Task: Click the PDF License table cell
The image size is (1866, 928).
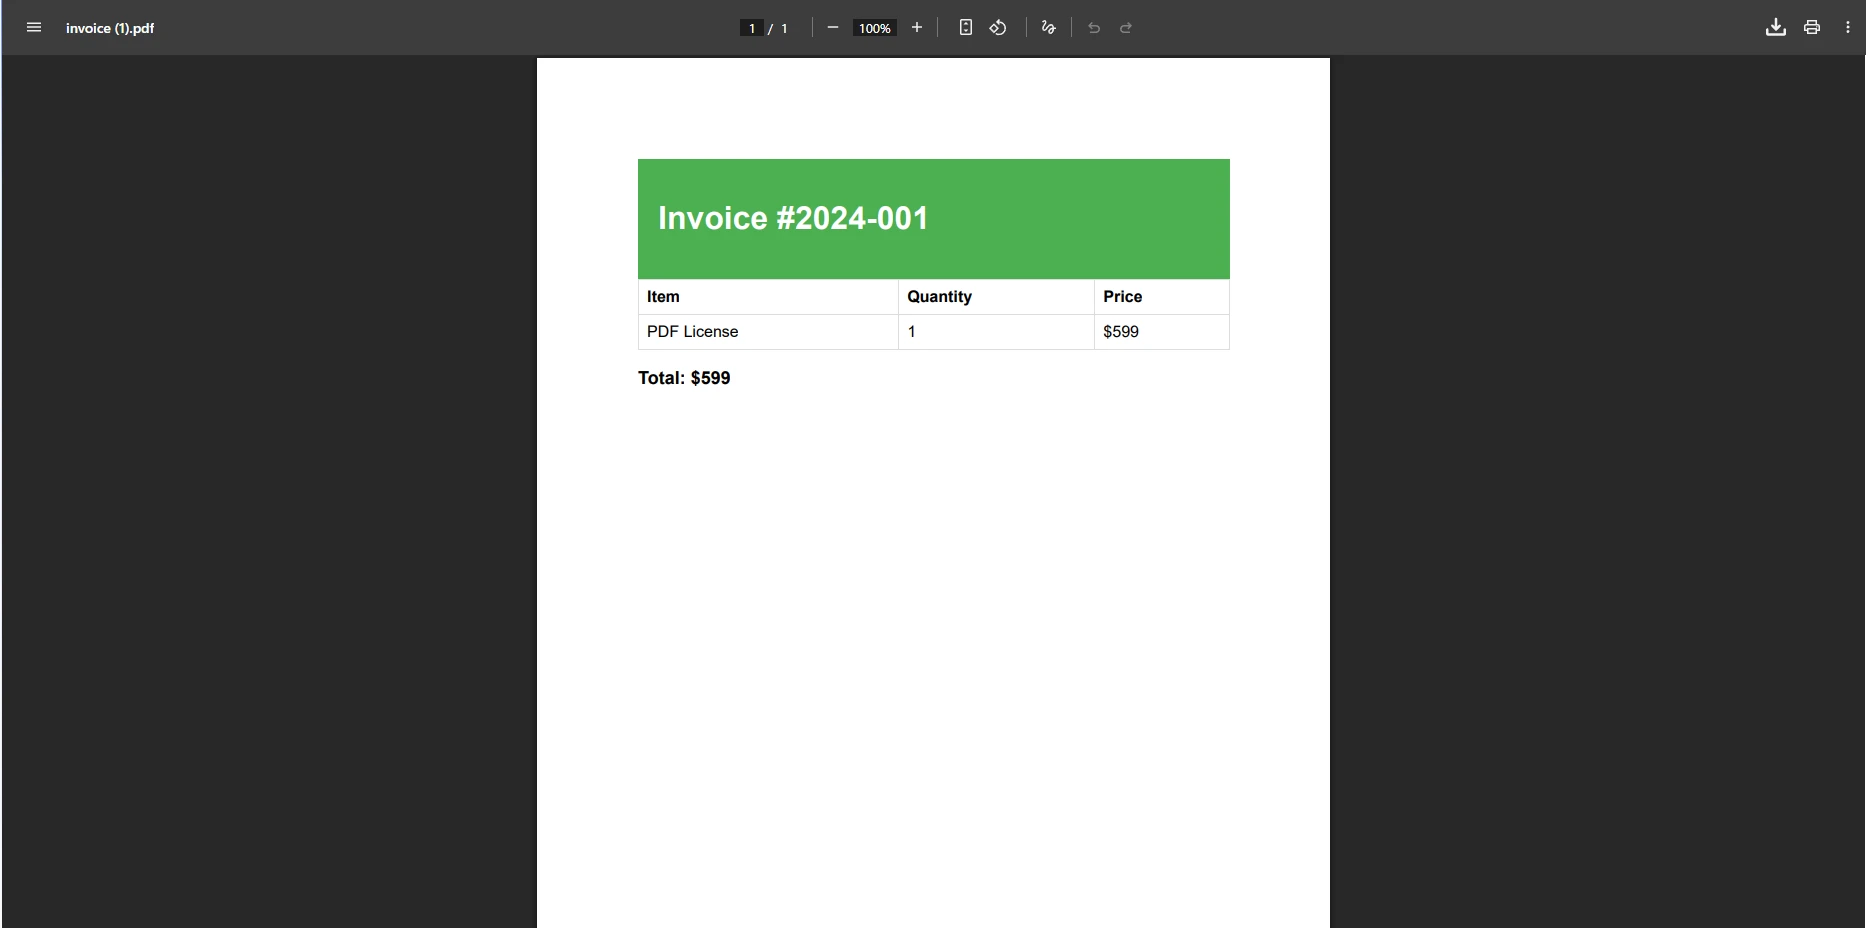Action: [x=691, y=331]
